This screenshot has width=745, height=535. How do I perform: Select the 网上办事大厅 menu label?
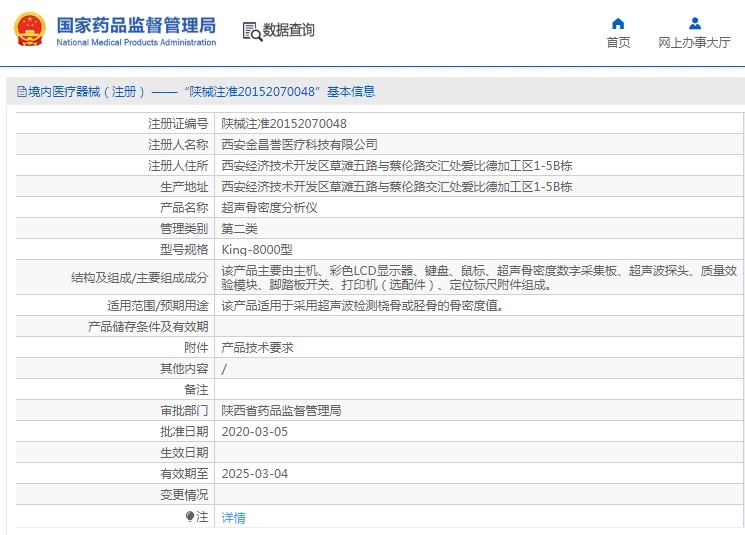tap(694, 43)
